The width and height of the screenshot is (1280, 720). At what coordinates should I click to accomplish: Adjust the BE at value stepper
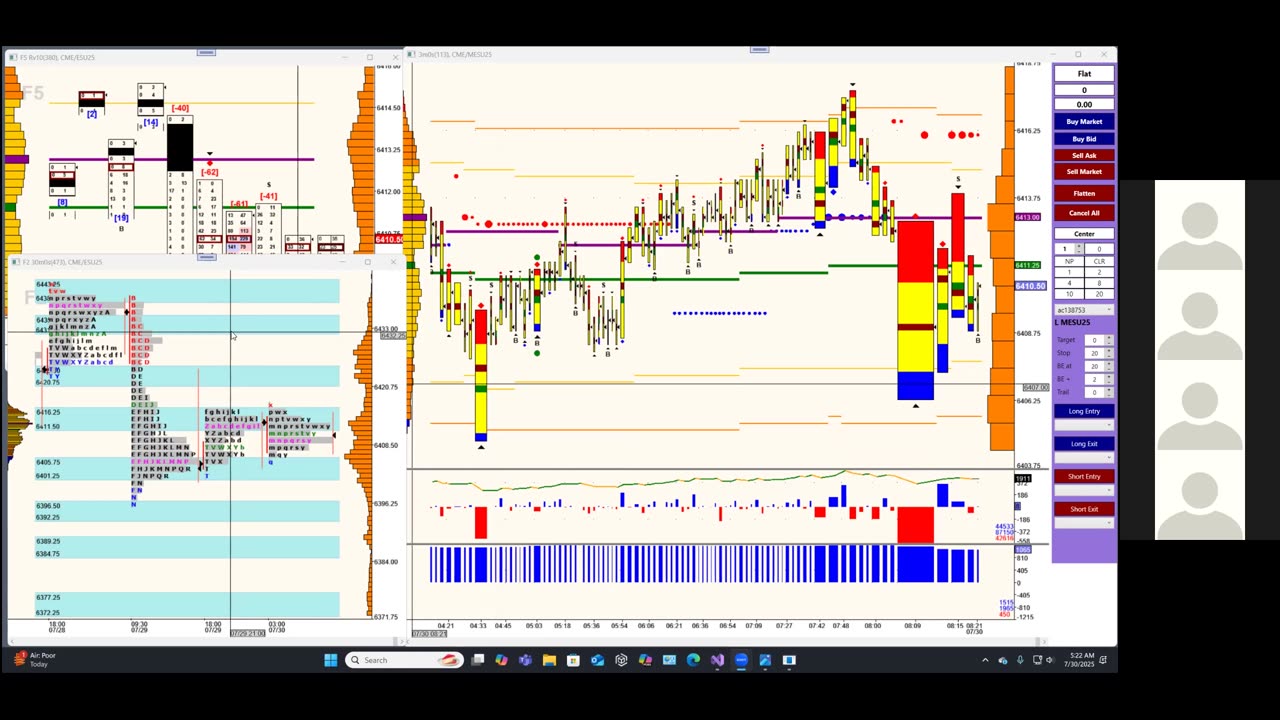[1108, 366]
